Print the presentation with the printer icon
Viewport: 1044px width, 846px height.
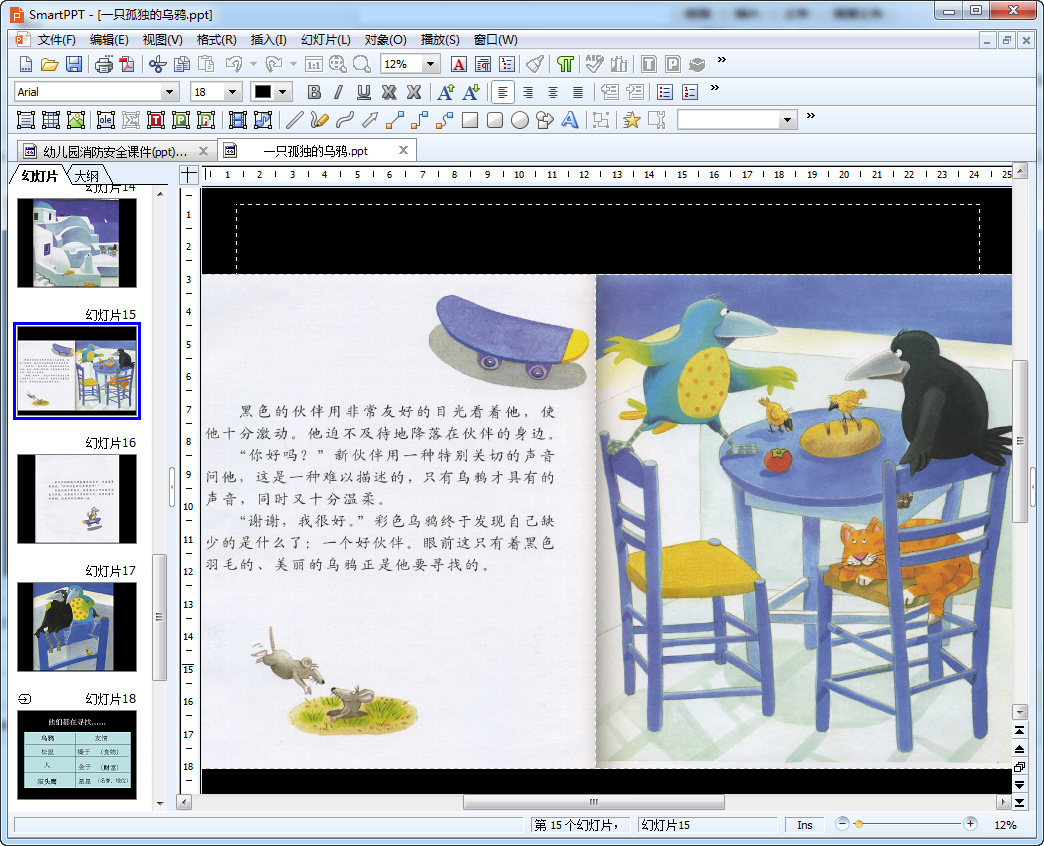click(103, 64)
